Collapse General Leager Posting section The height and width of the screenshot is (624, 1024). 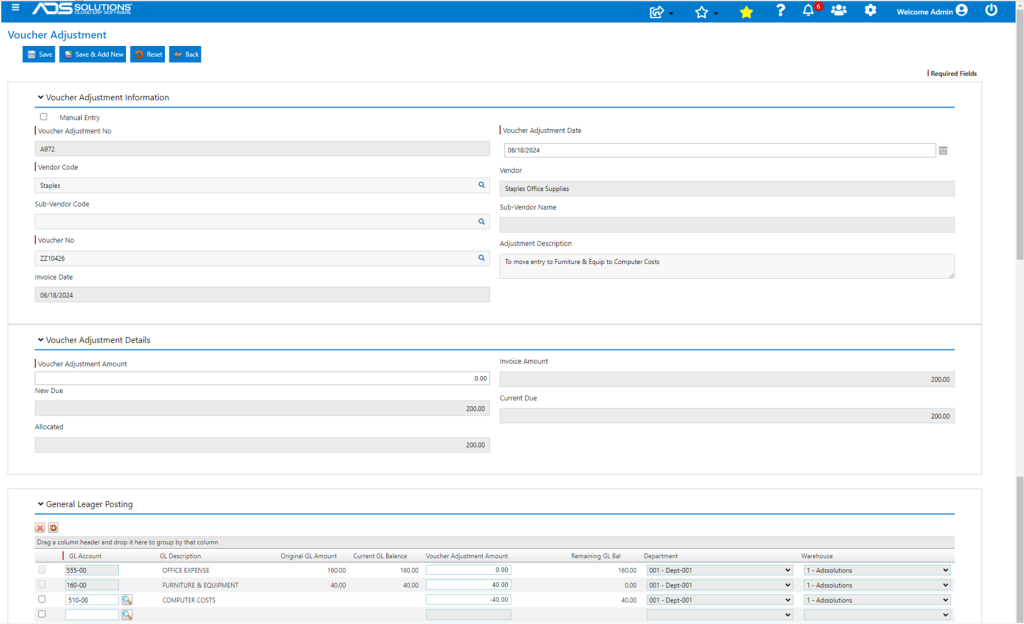[x=40, y=504]
